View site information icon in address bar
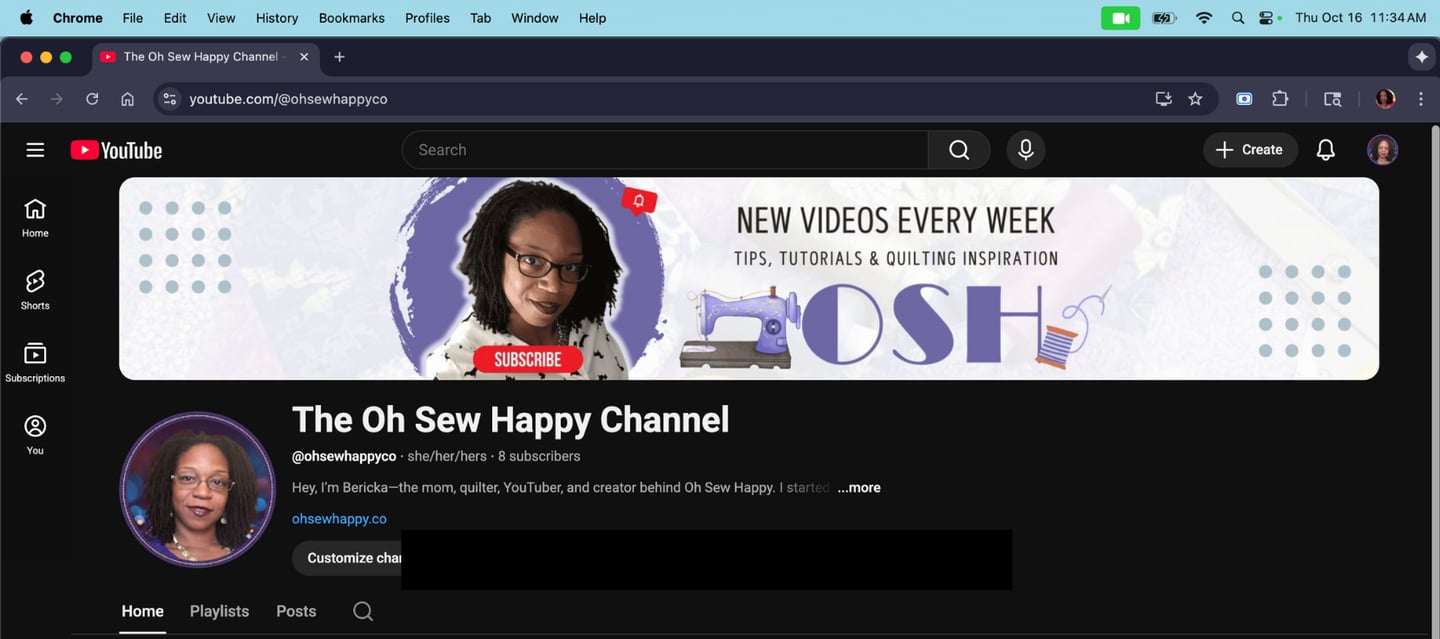The height and width of the screenshot is (639, 1440). click(170, 99)
